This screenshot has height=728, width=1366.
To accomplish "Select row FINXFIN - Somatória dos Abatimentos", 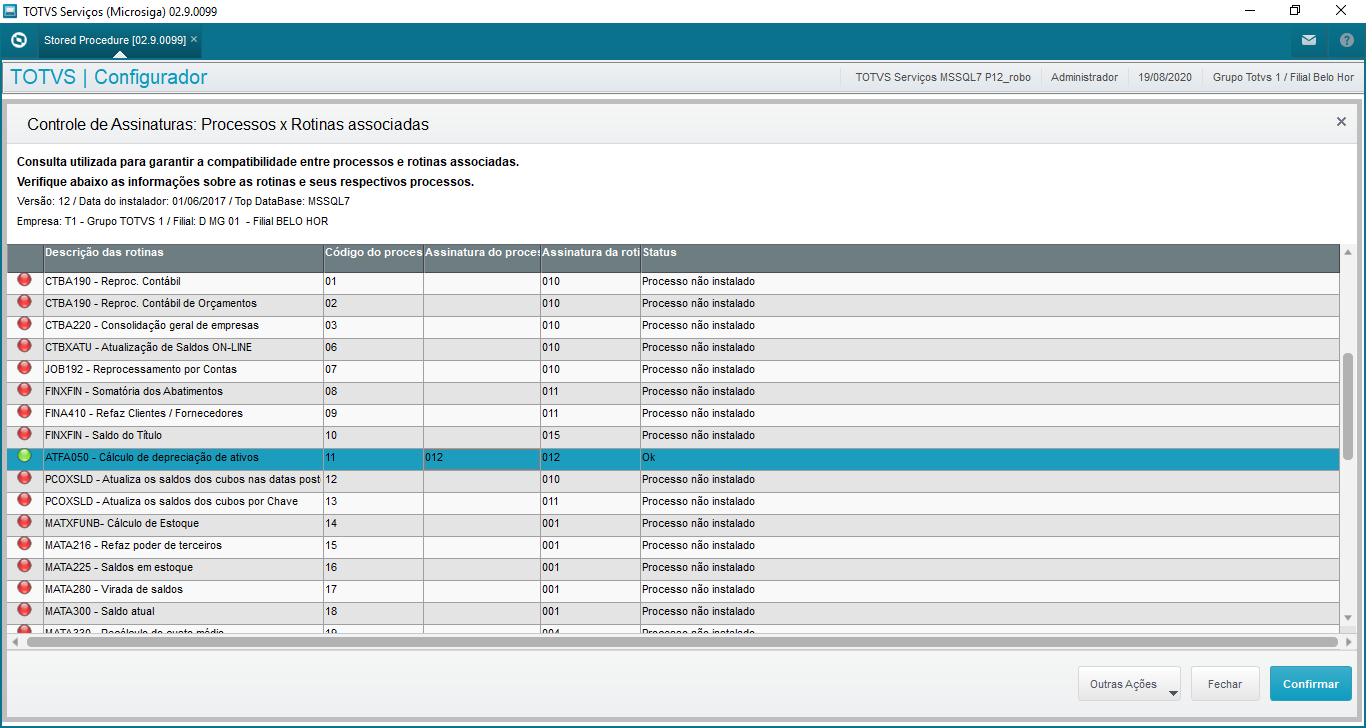I will pos(673,392).
